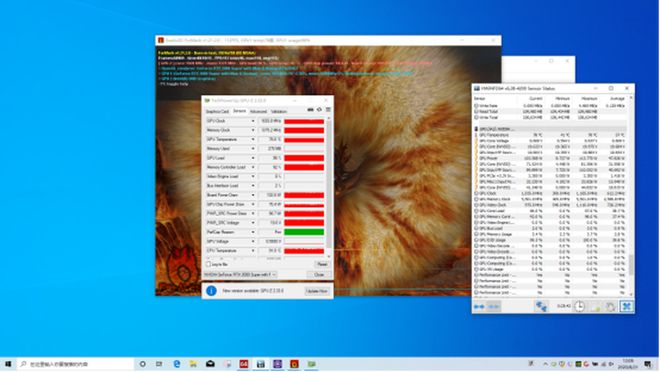
Task: Open the notification center icon
Action: (648, 364)
